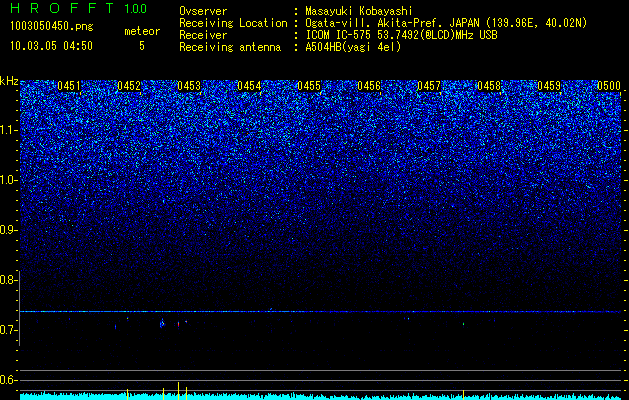Click the 0458 time marker
The height and width of the screenshot is (400, 629).
point(489,86)
